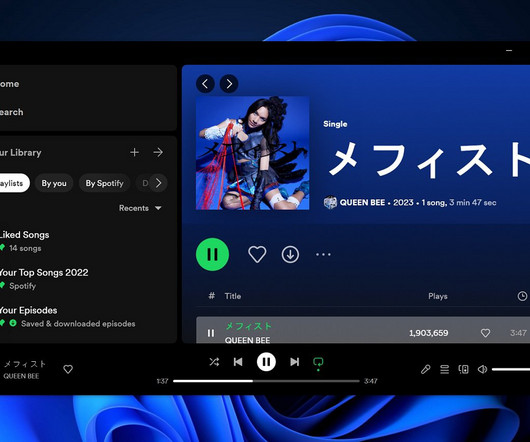Image resolution: width=530 pixels, height=442 pixels.
Task: Click the Plays column header
Action: coord(438,296)
